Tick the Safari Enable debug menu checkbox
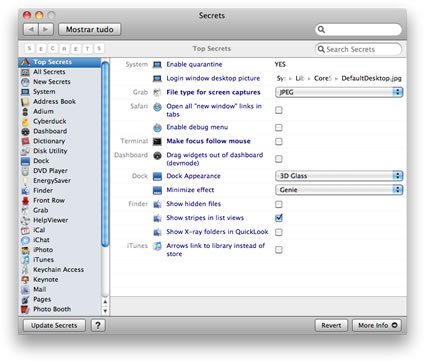Image resolution: width=425 pixels, height=361 pixels. (279, 127)
